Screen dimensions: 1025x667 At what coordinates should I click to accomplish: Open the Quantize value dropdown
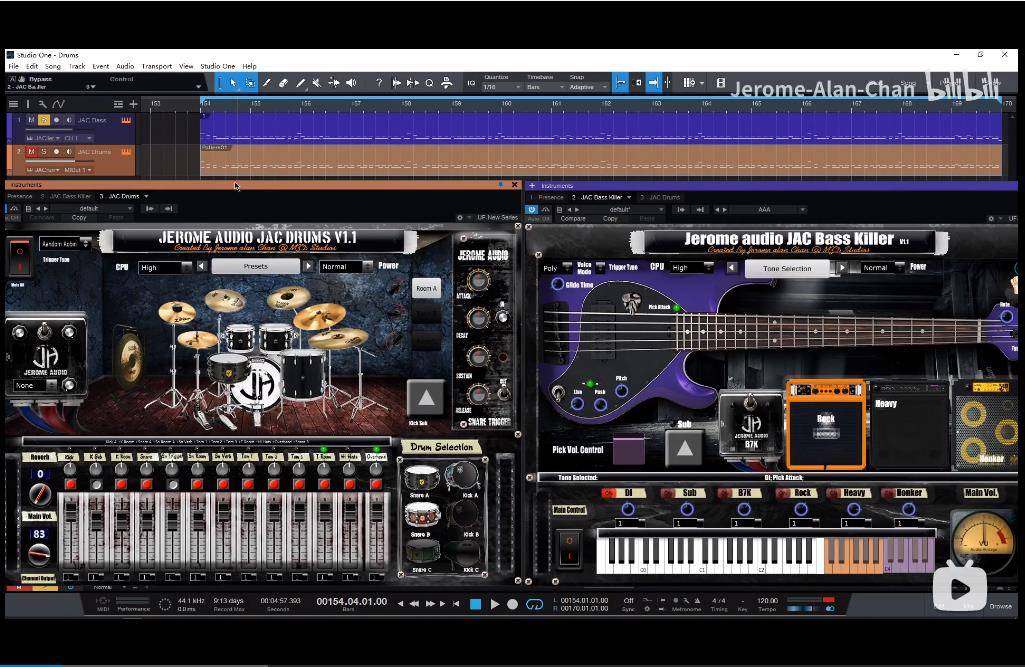(x=502, y=87)
